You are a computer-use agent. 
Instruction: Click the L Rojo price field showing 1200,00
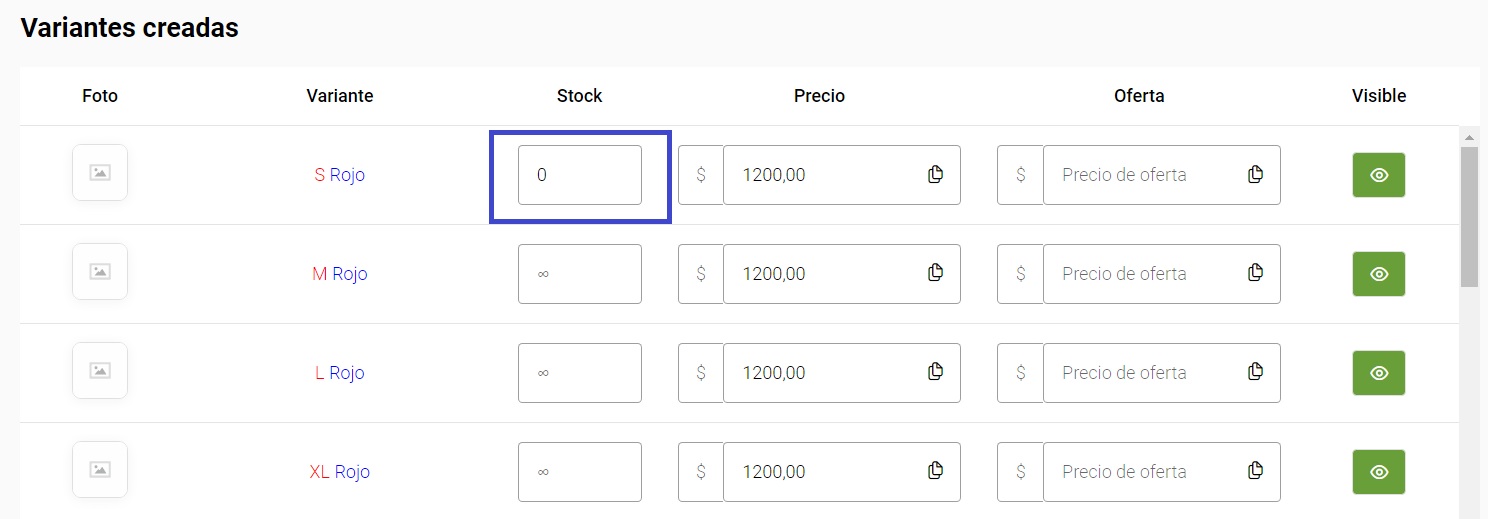(x=842, y=373)
